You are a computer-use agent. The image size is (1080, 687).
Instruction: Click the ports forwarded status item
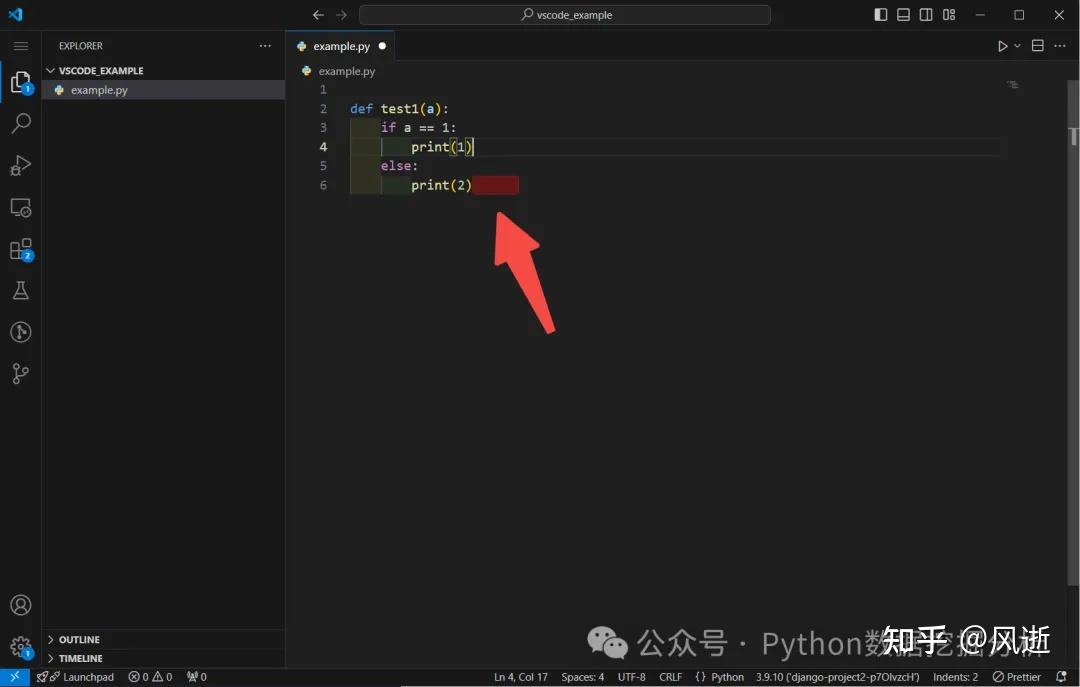coord(196,677)
